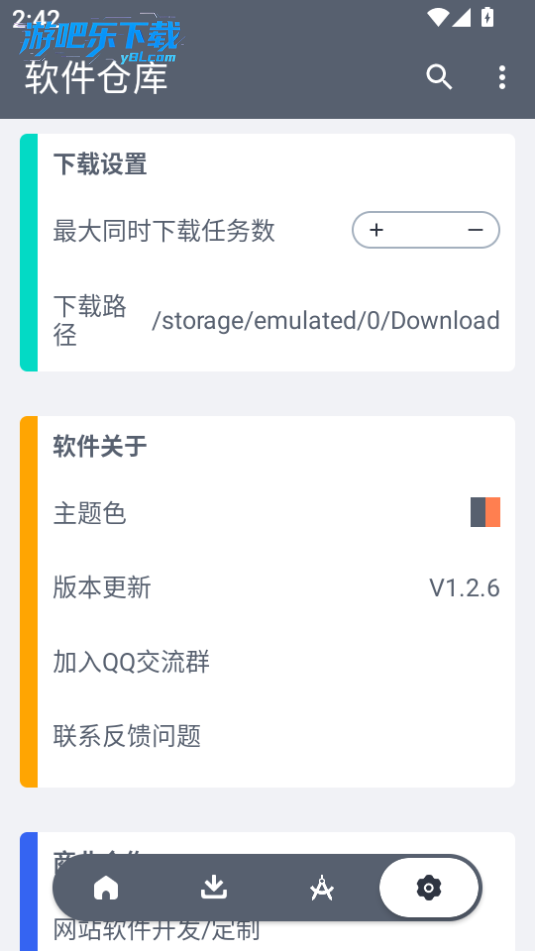Open the compass tools tab icon
This screenshot has width=535, height=951.
321,888
